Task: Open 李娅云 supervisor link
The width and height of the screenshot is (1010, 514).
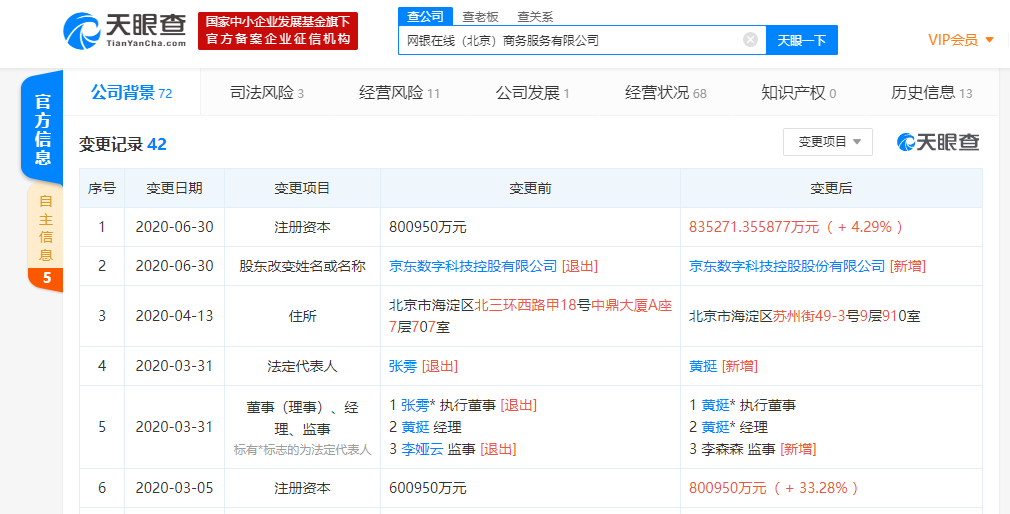Action: click(x=422, y=449)
